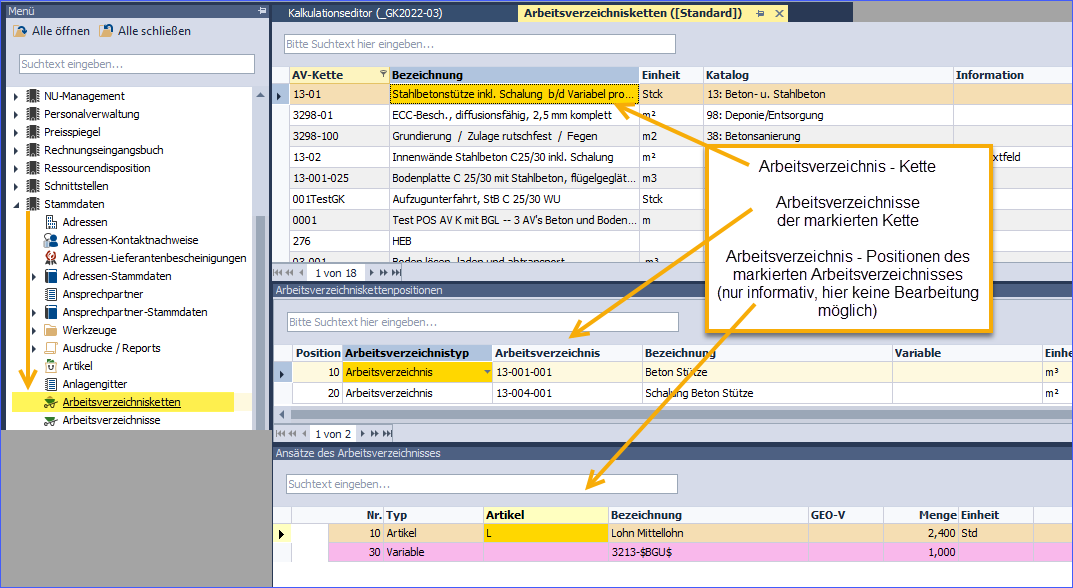The width and height of the screenshot is (1073, 588).
Task: Close the Arbeitsverzeichnisketten tab
Action: click(x=778, y=13)
